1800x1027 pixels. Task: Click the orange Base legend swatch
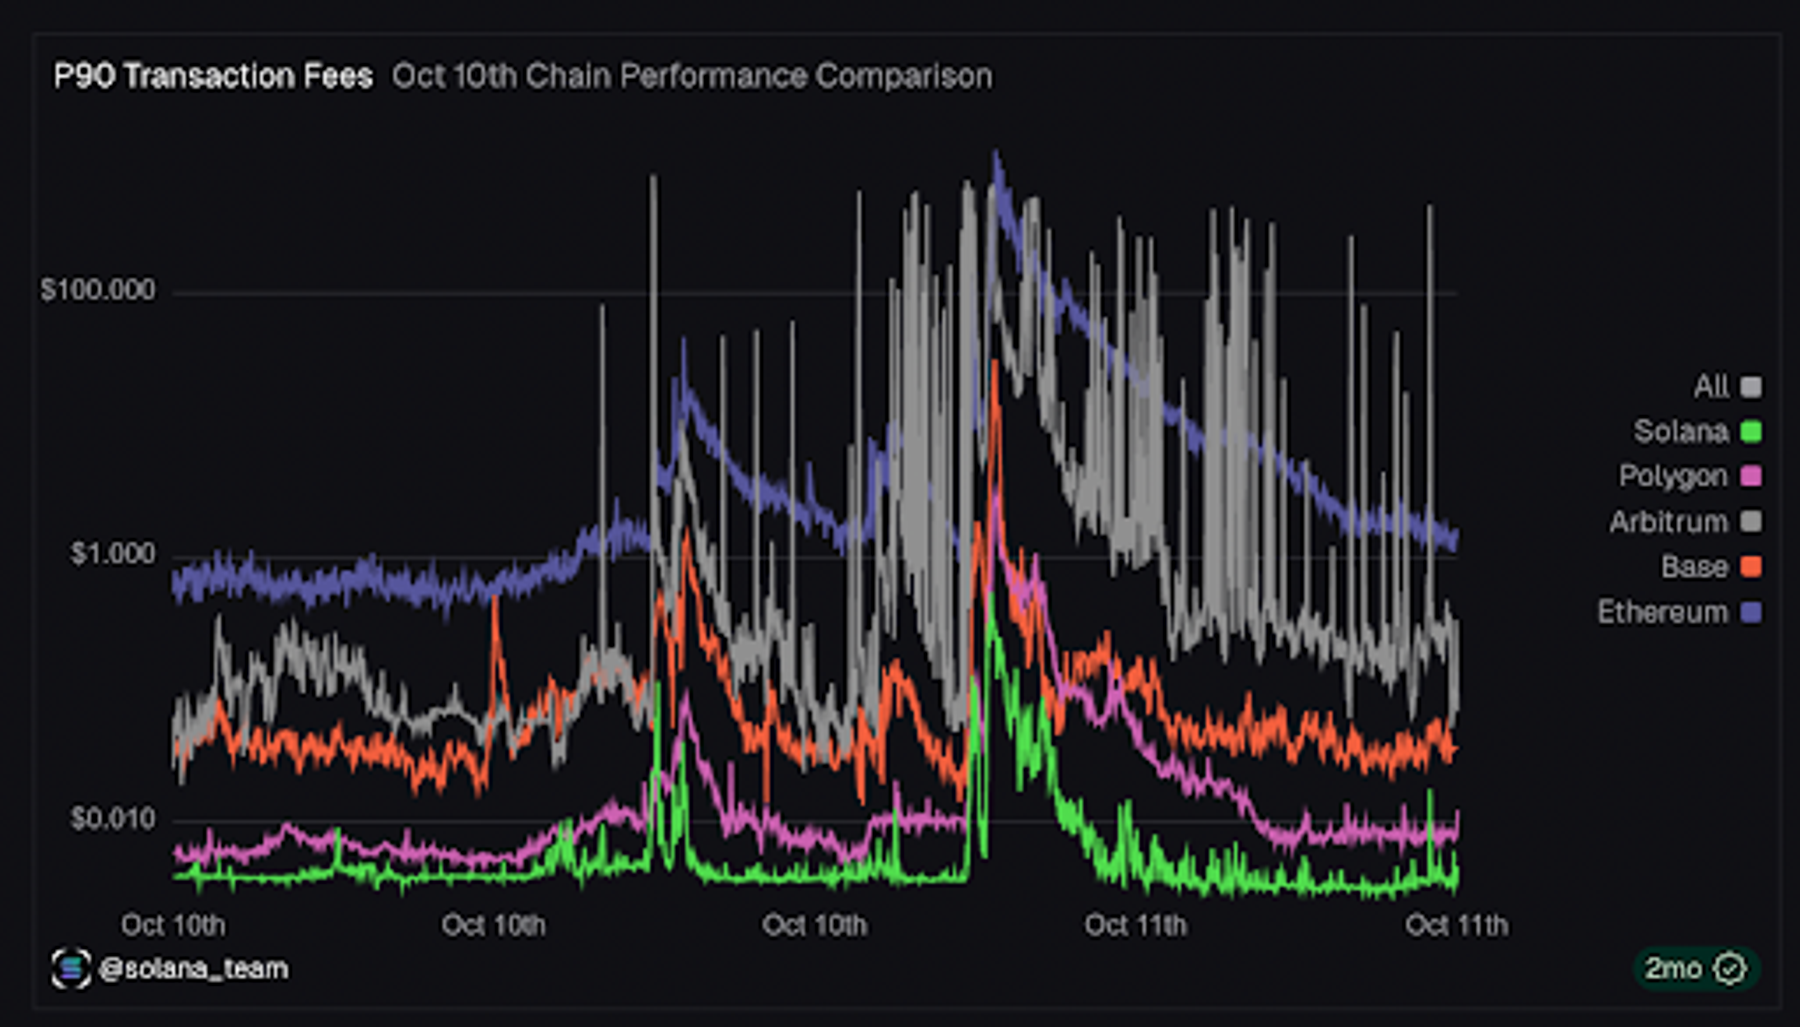1751,566
